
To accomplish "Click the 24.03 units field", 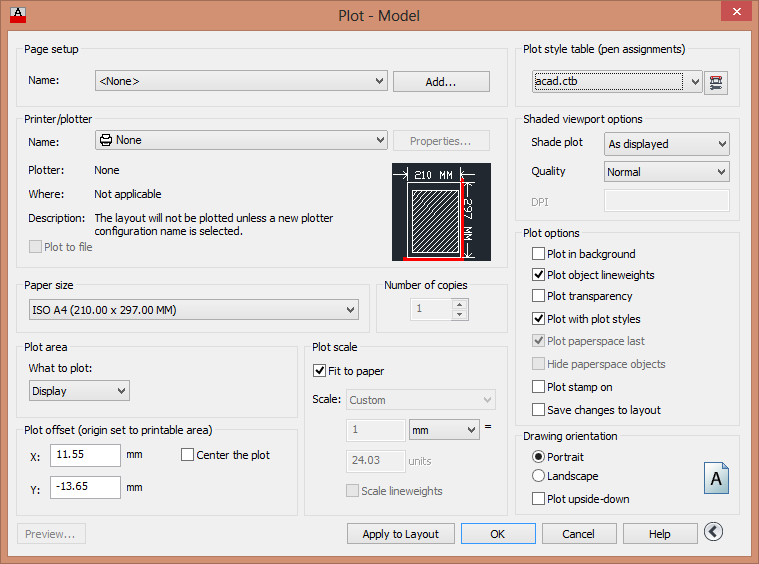I will 376,460.
